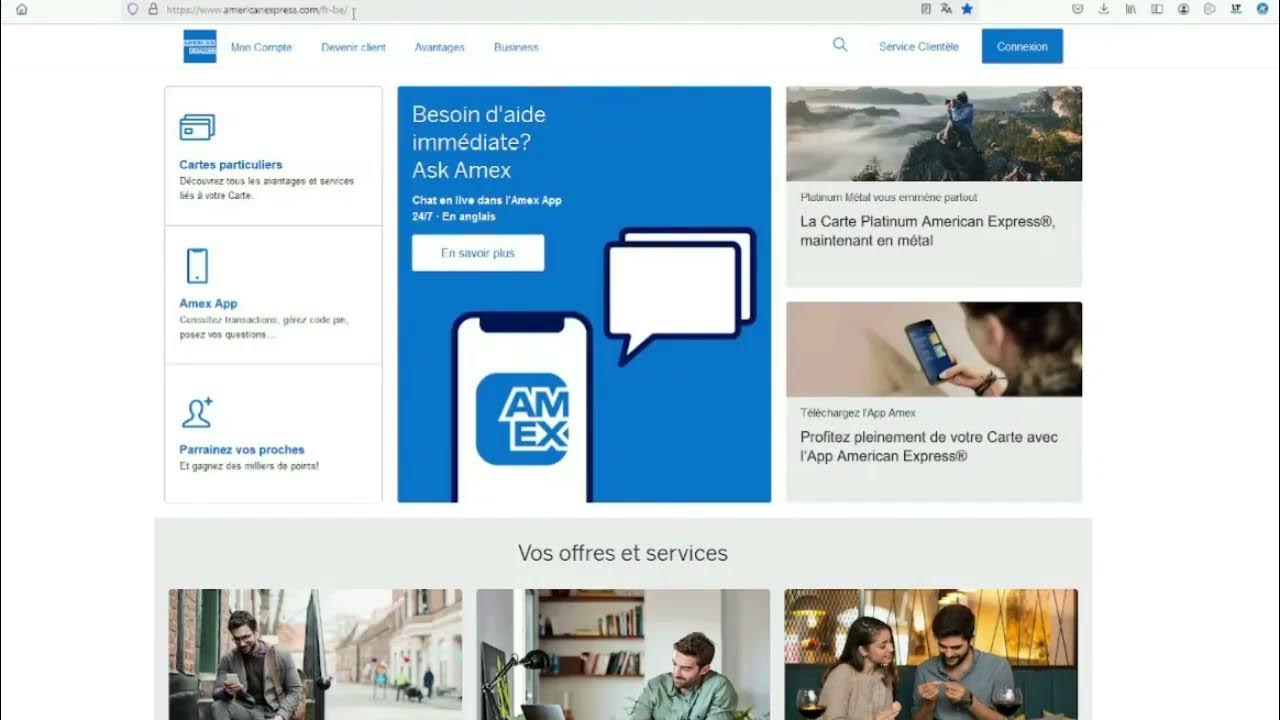This screenshot has height=720, width=1280.
Task: Click 'Téléchargez l'App Amex' text
Action: (x=858, y=413)
